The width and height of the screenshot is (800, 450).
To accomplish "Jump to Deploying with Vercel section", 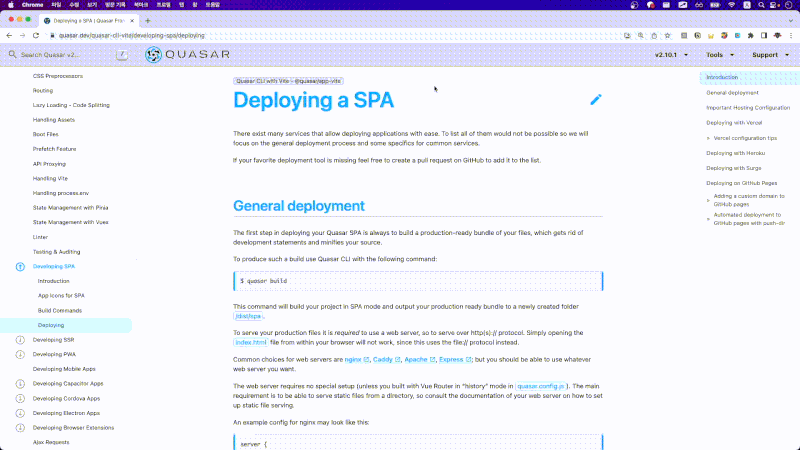I will point(734,123).
